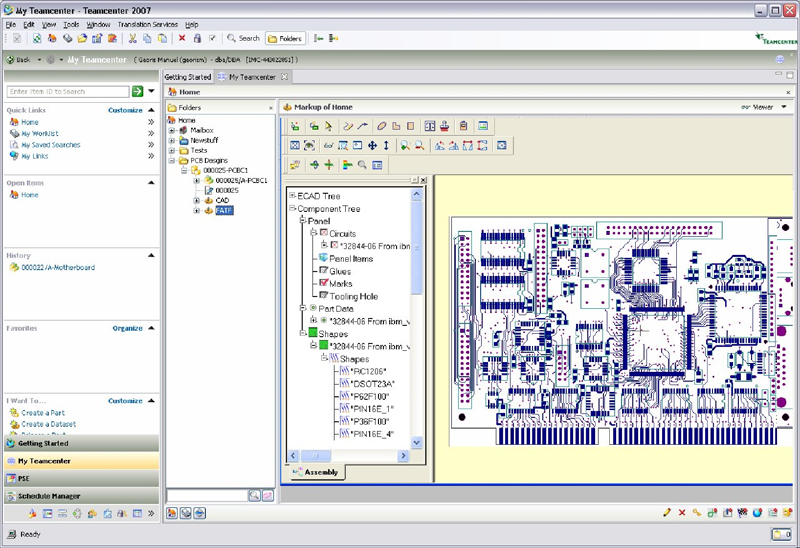Select the freehand markup tool in viewer toolbar
This screenshot has width=800, height=548.
click(348, 126)
